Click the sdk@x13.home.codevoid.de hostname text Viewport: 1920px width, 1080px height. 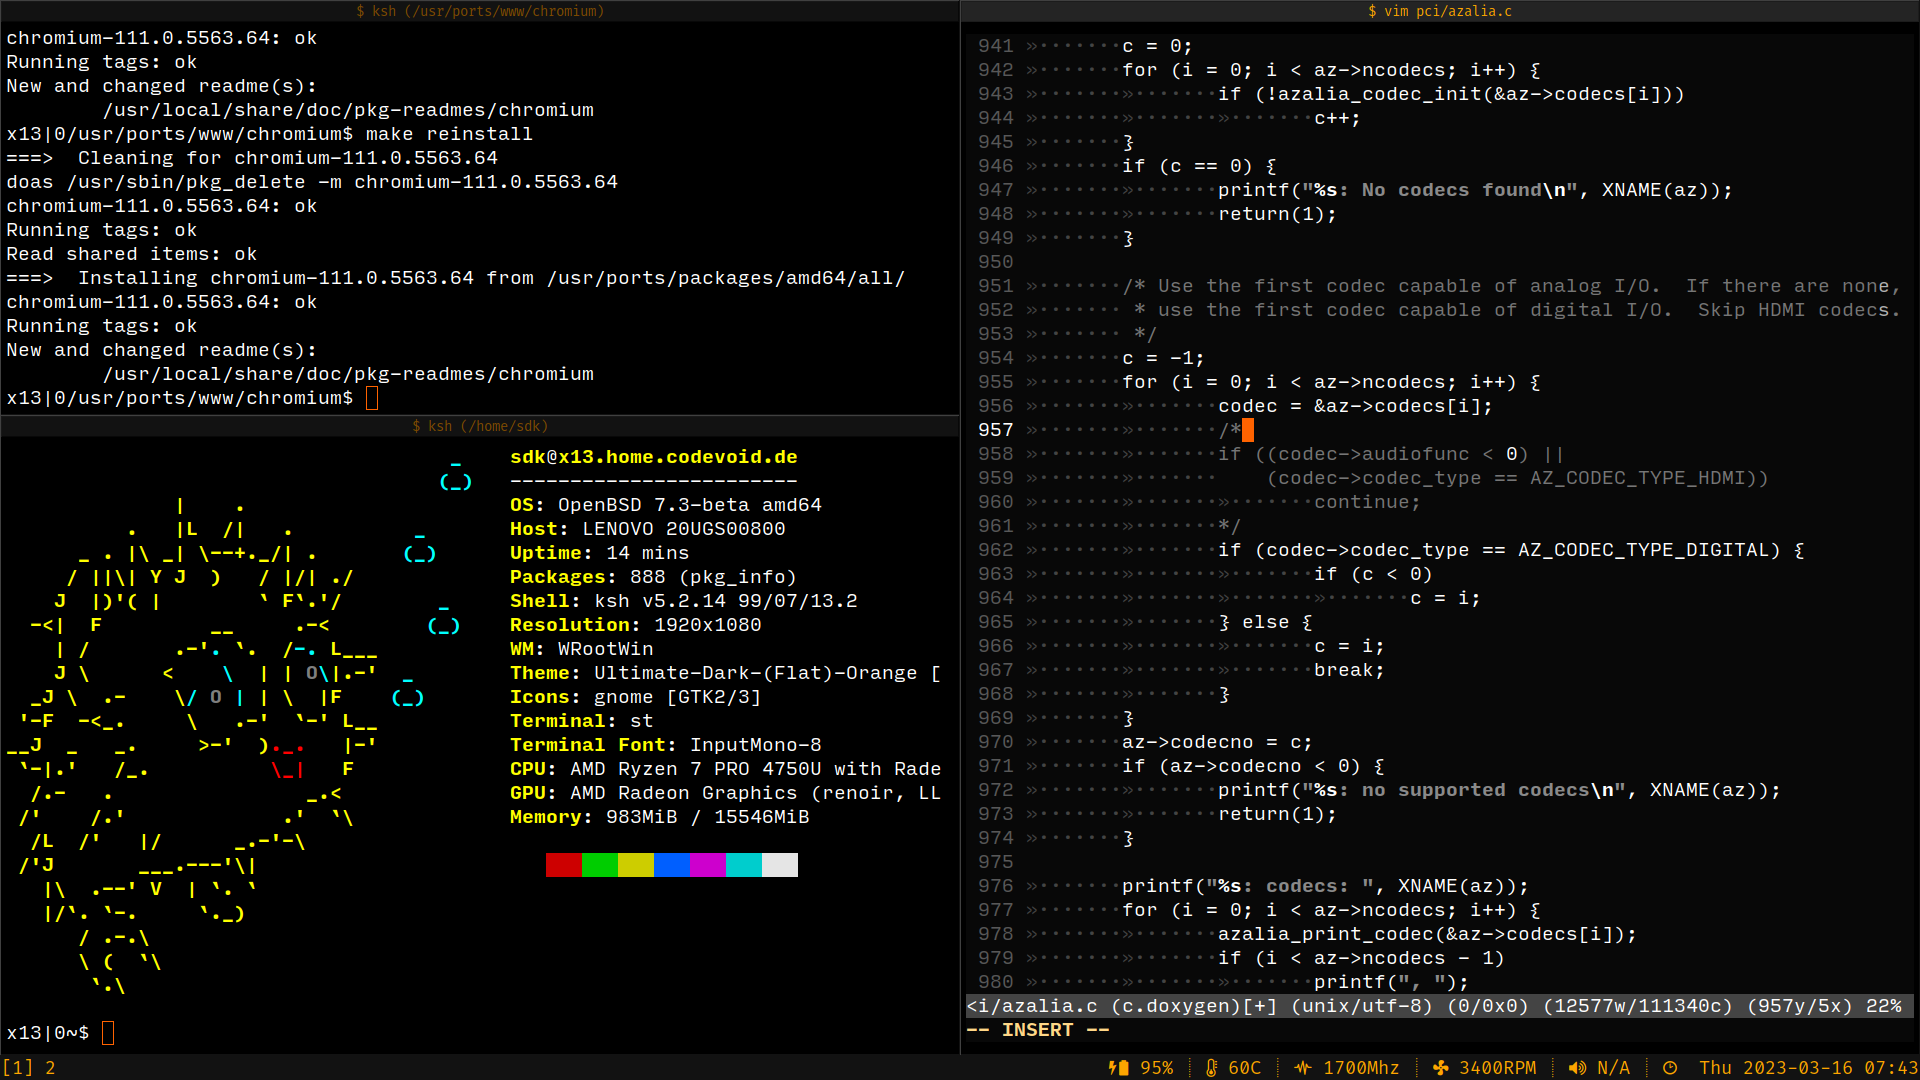click(653, 457)
